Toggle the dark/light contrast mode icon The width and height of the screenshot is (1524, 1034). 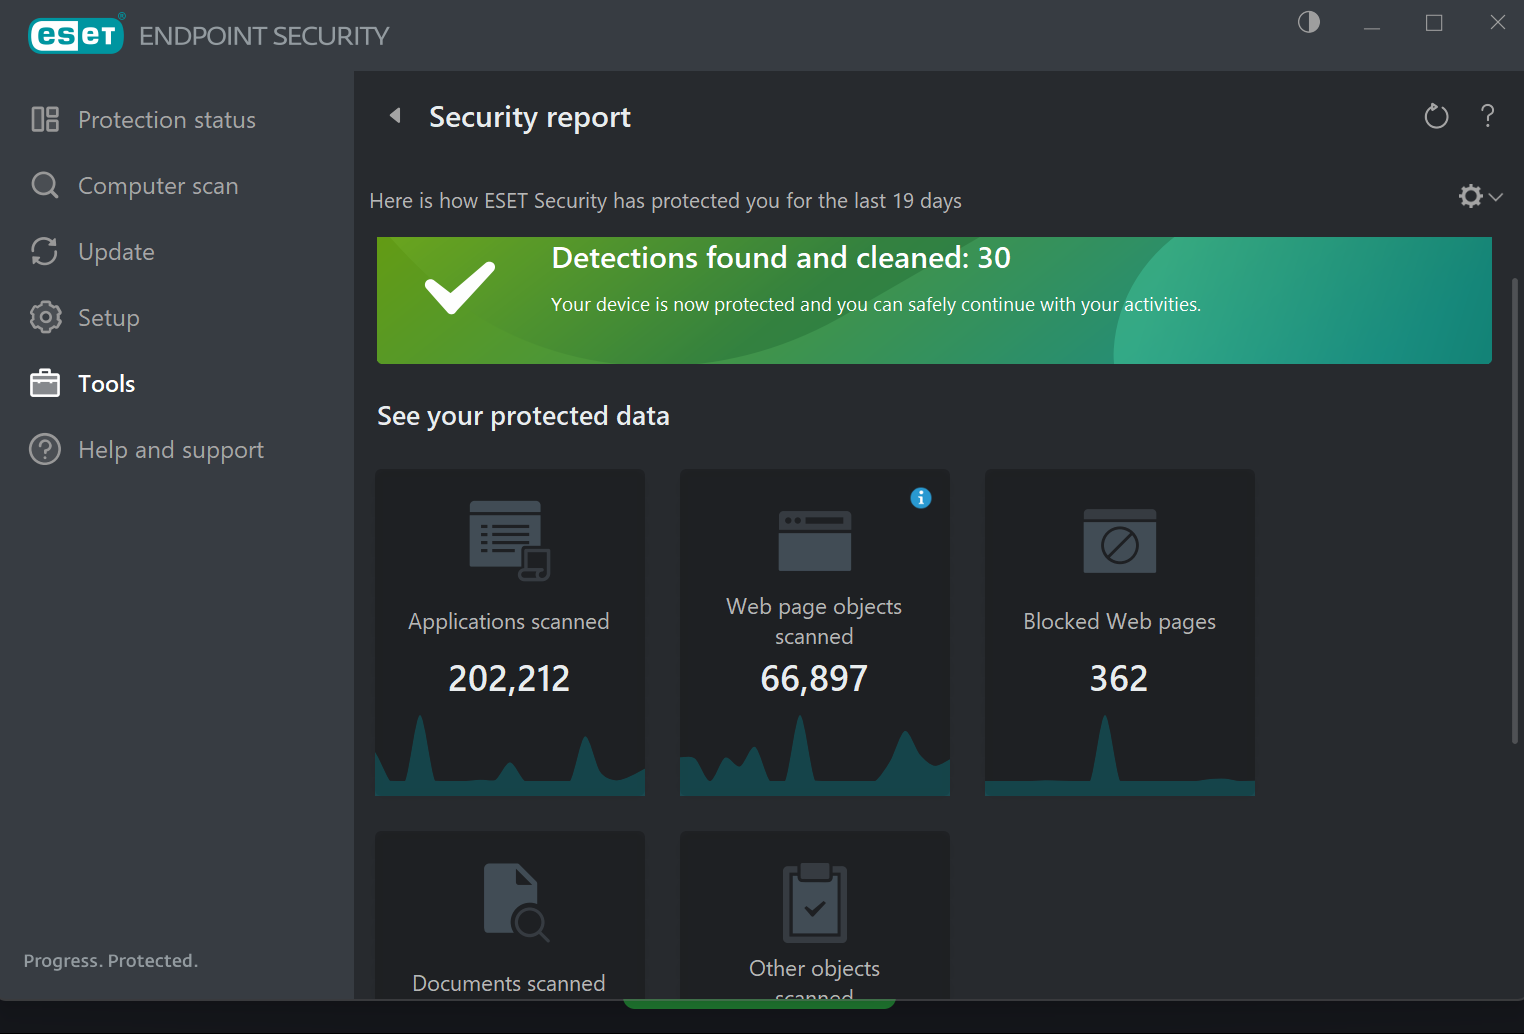pyautogui.click(x=1309, y=22)
